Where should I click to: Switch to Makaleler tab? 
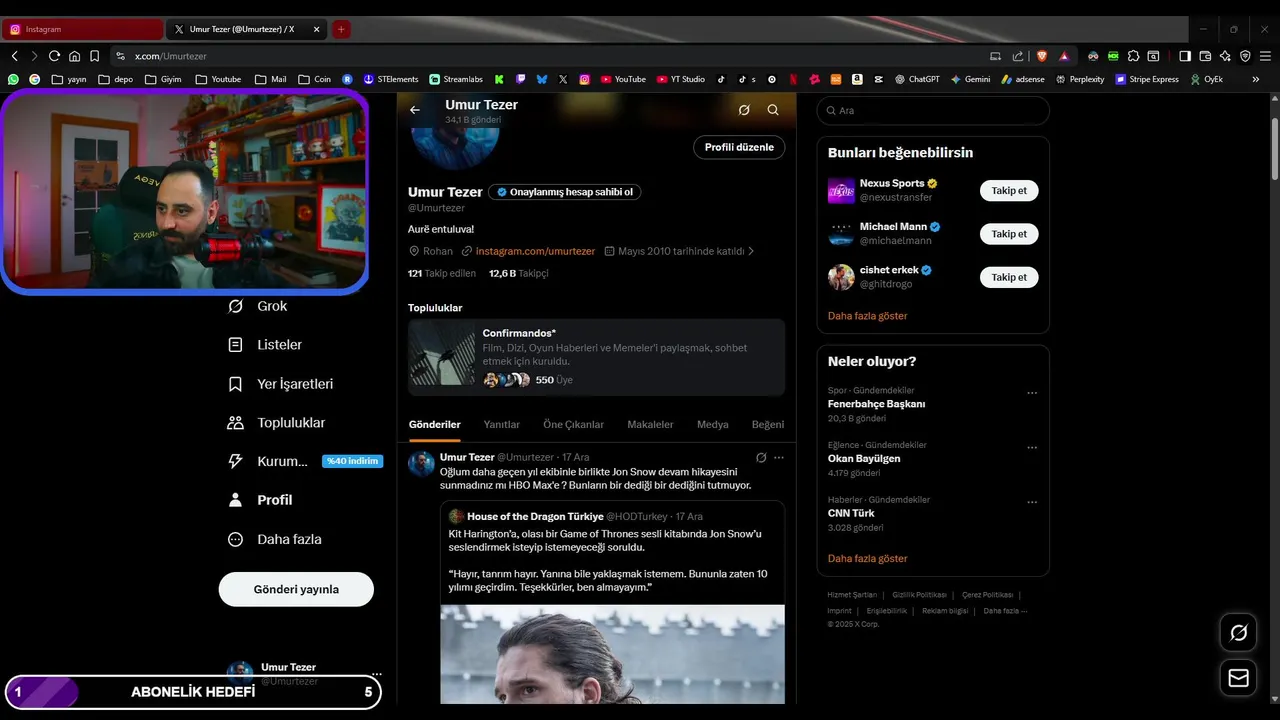650,425
